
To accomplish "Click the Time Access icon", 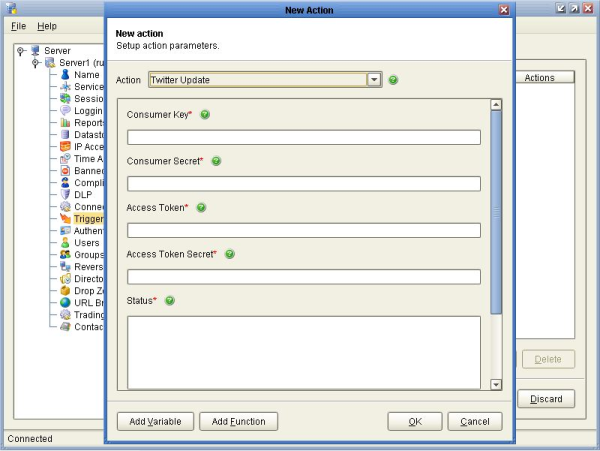I will 65,158.
